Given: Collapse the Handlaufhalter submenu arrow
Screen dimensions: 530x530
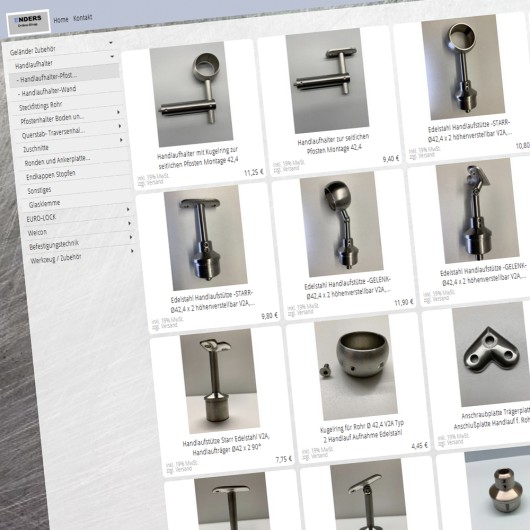Looking at the screenshot, I should tap(112, 57).
